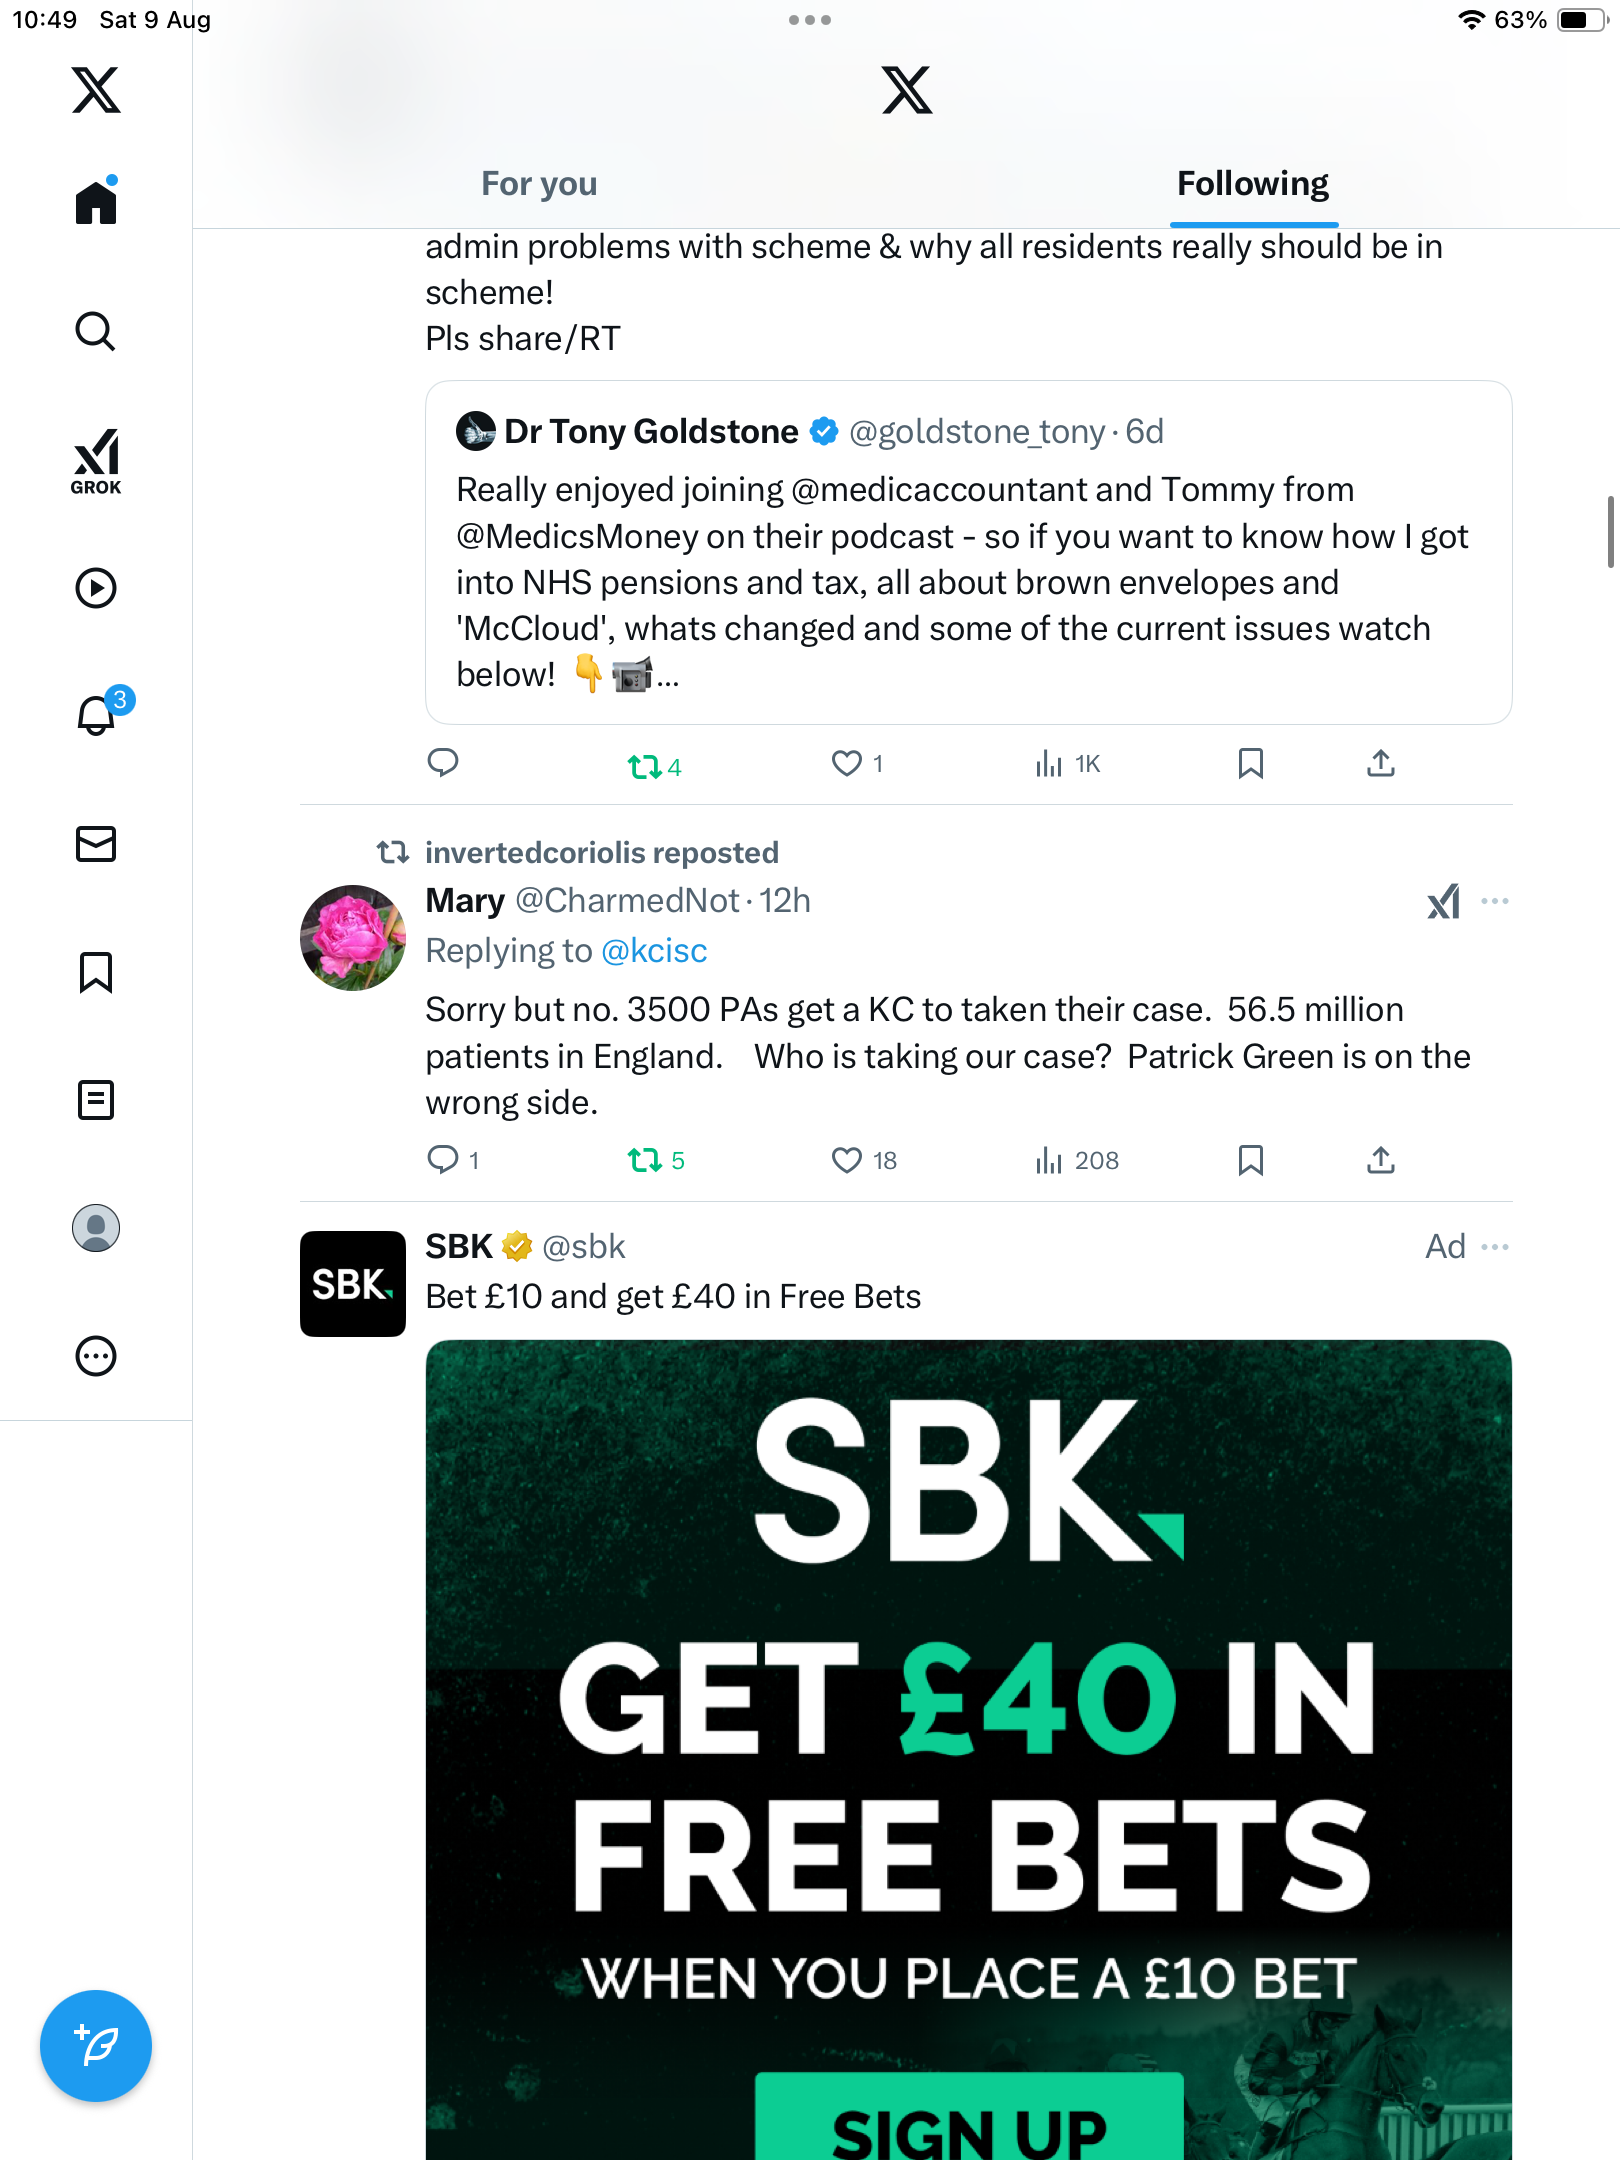
Task: Open Lists icon in sidebar
Action: pyautogui.click(x=96, y=1100)
